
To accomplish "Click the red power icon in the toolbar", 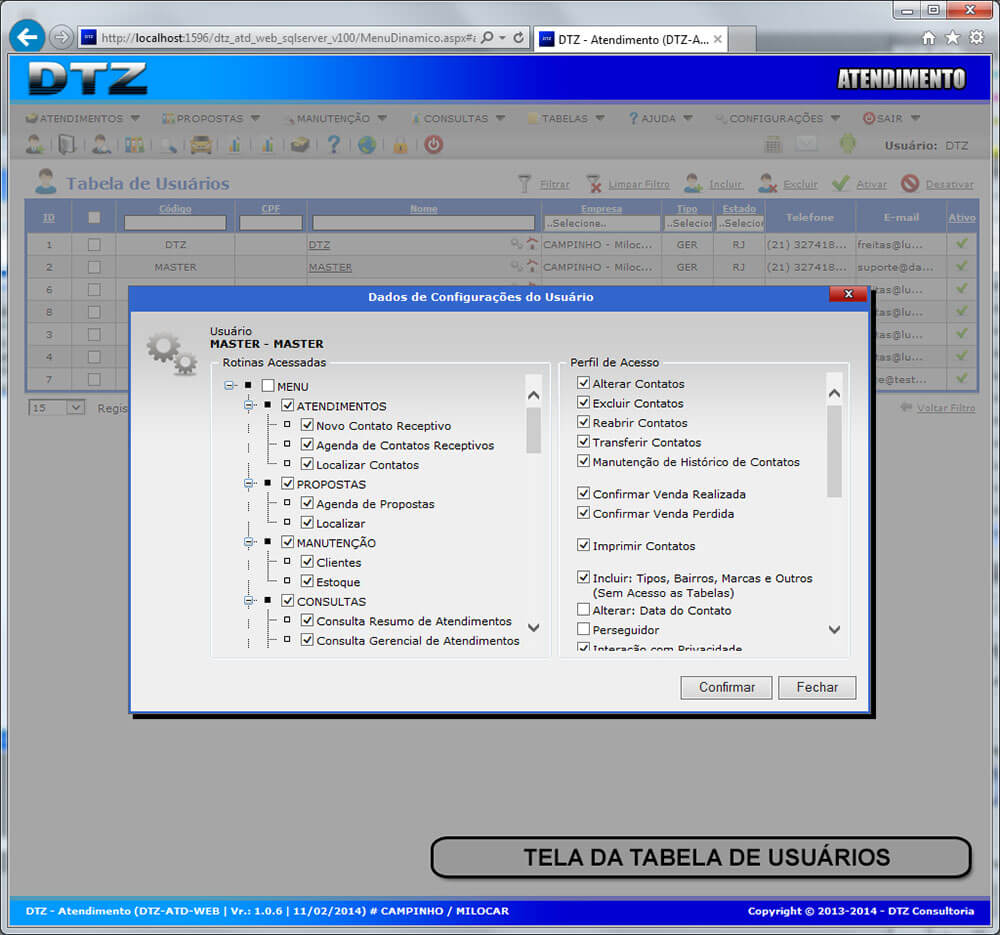I will click(433, 145).
